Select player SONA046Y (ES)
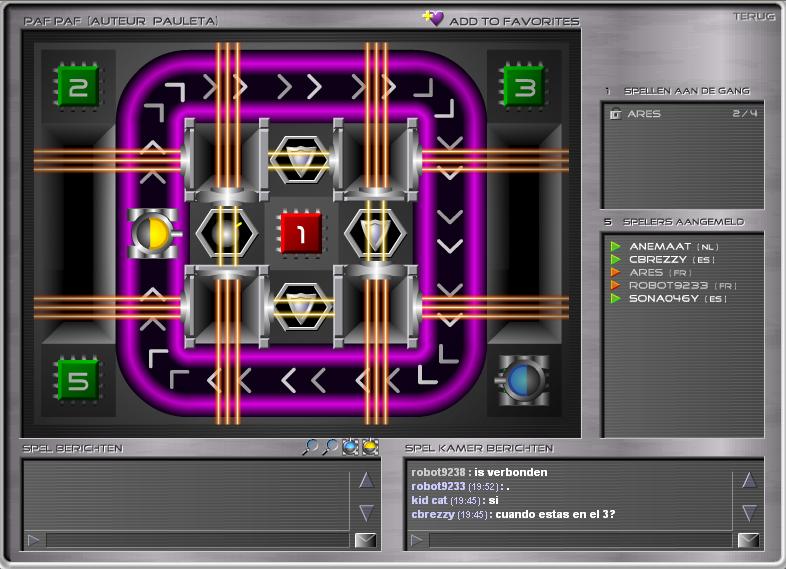This screenshot has width=786, height=569. pyautogui.click(x=678, y=298)
